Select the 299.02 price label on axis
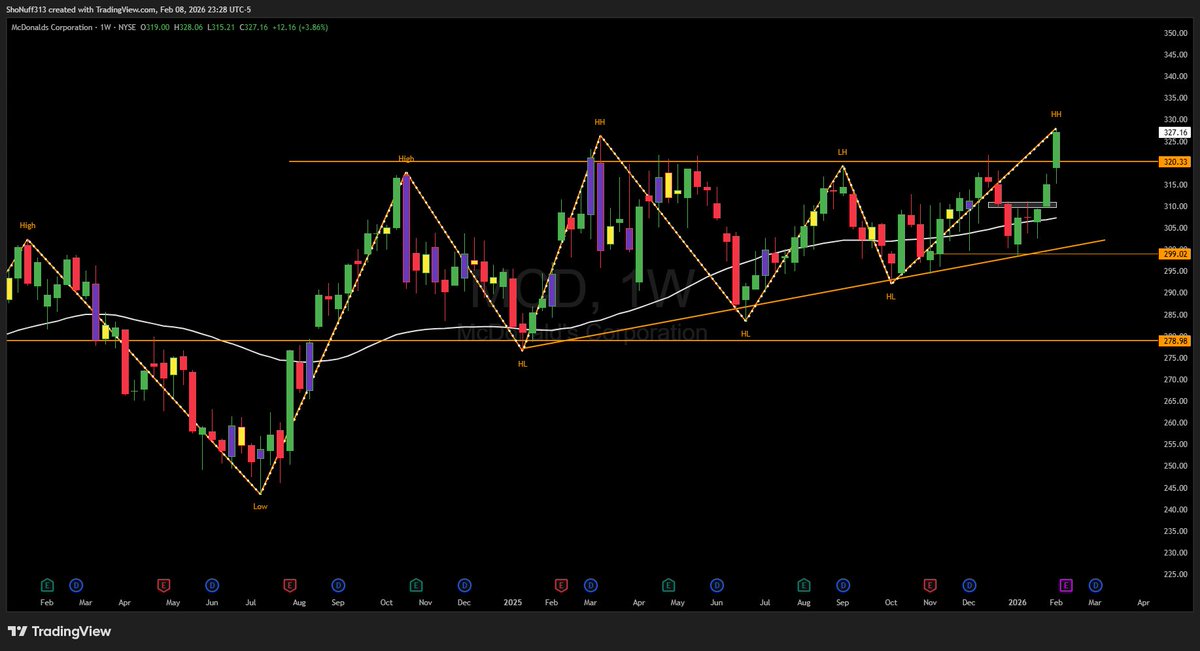1200x651 pixels. coord(1174,254)
